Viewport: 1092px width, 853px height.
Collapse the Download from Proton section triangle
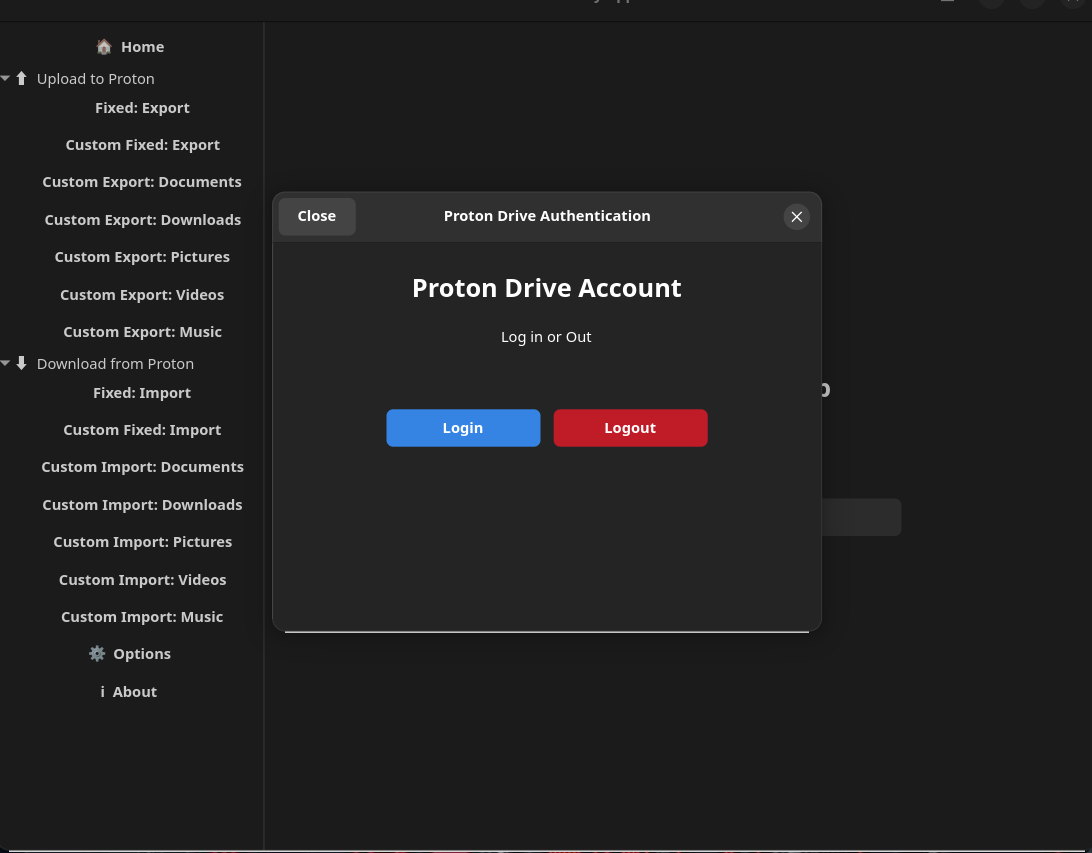[6, 363]
